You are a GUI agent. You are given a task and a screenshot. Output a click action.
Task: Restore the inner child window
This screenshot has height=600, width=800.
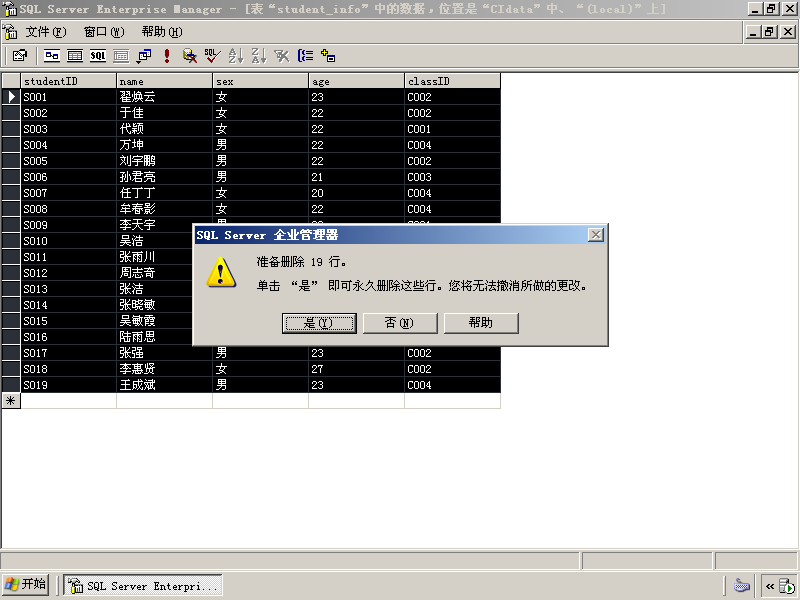pyautogui.click(x=769, y=32)
